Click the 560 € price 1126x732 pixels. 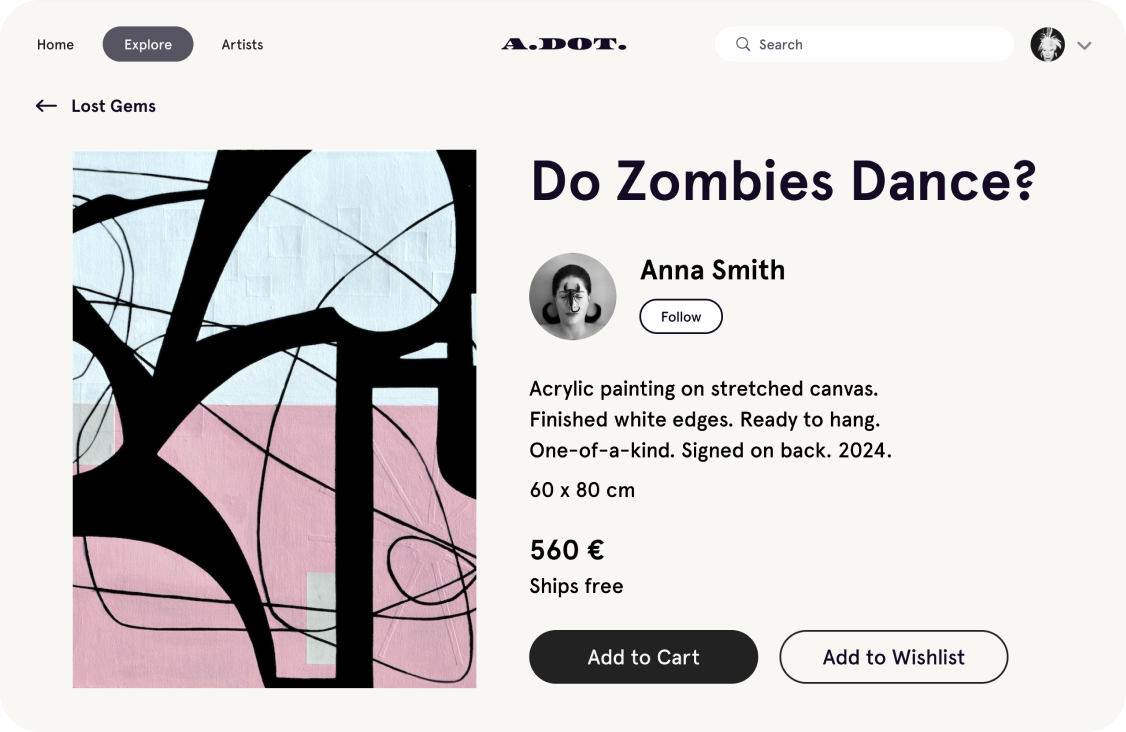click(x=566, y=550)
